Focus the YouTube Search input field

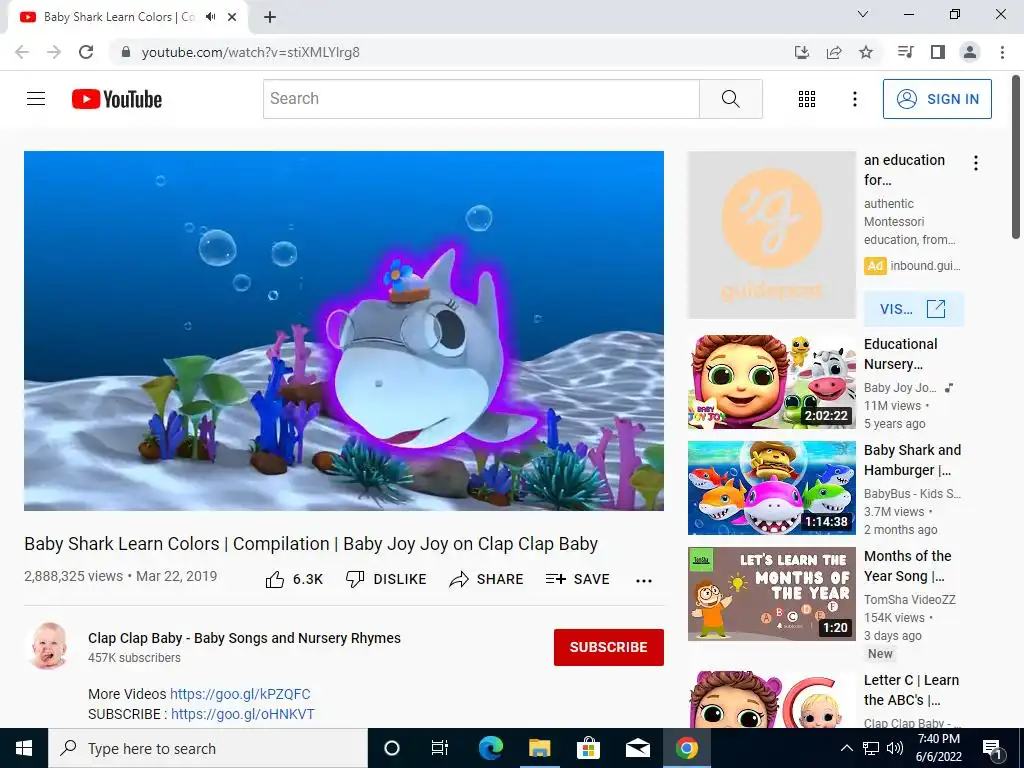[x=481, y=99]
